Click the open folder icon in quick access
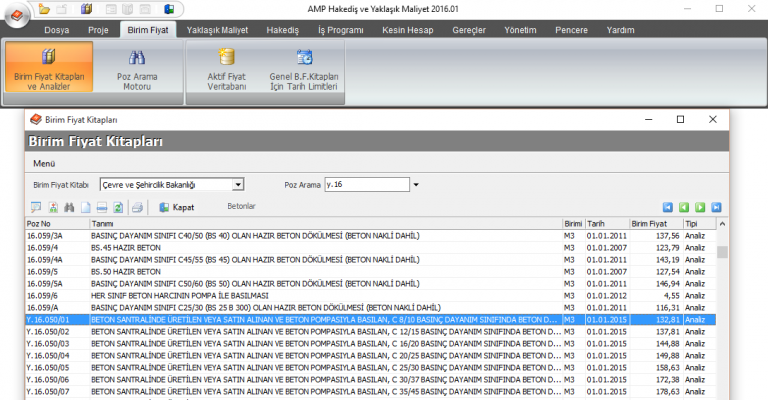This screenshot has height=400, width=768. (x=44, y=8)
